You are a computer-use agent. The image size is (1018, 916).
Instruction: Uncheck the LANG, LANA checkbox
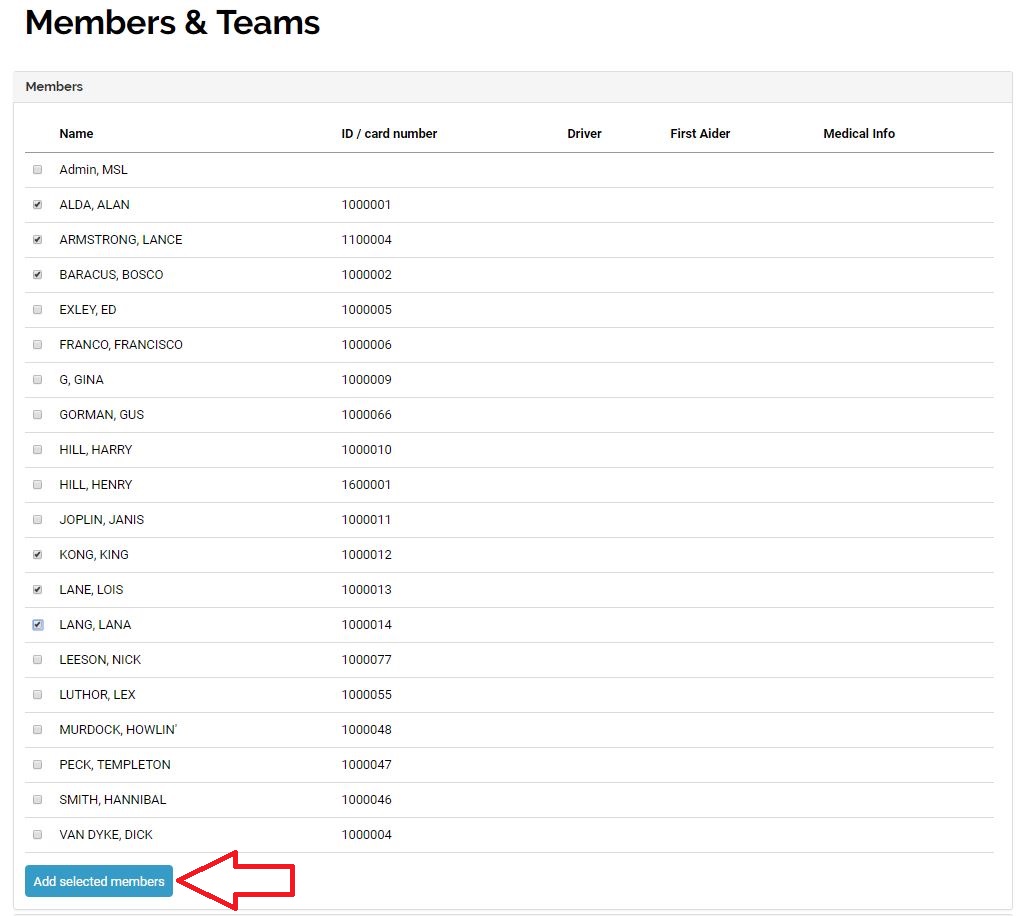(38, 625)
